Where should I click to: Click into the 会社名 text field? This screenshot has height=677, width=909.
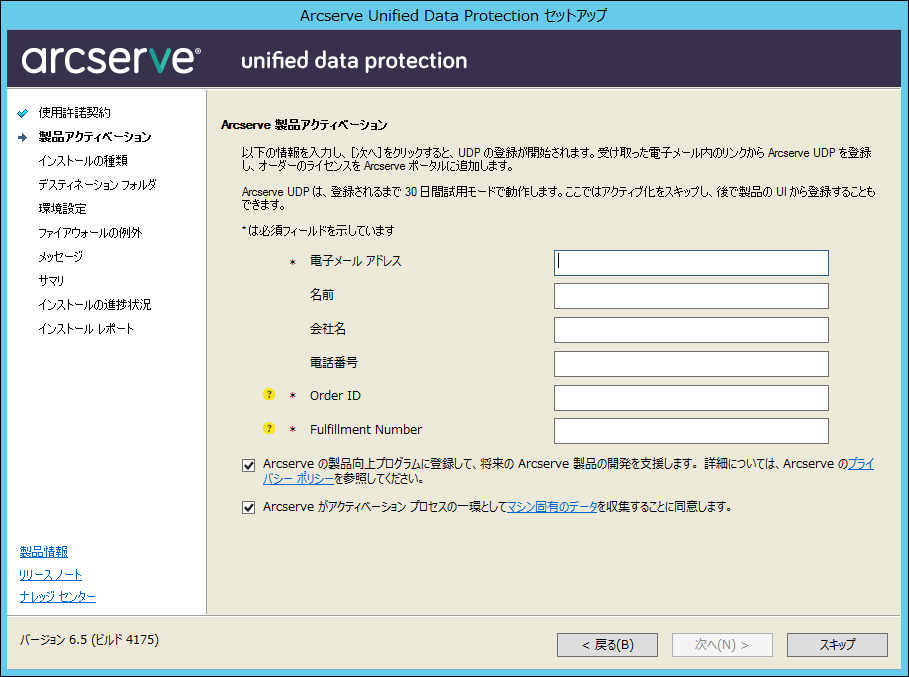coord(691,330)
